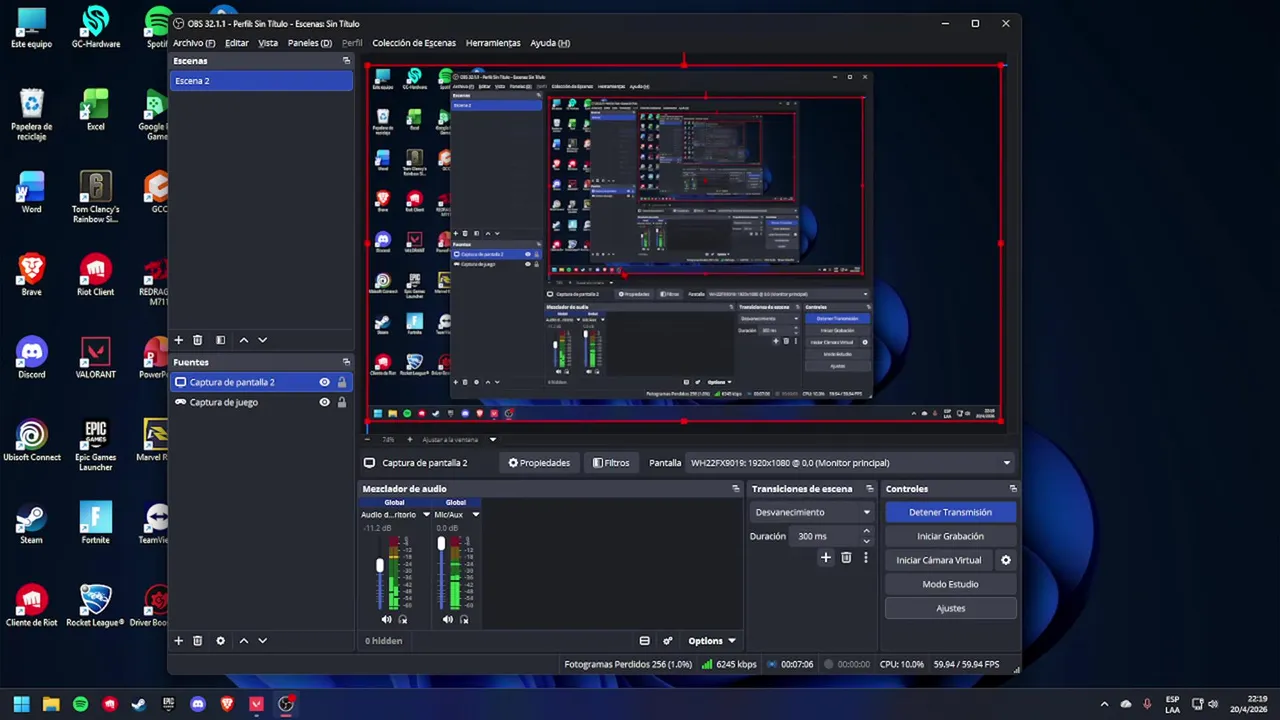
Task: Zoom out the preview with minus icon
Action: (x=367, y=439)
